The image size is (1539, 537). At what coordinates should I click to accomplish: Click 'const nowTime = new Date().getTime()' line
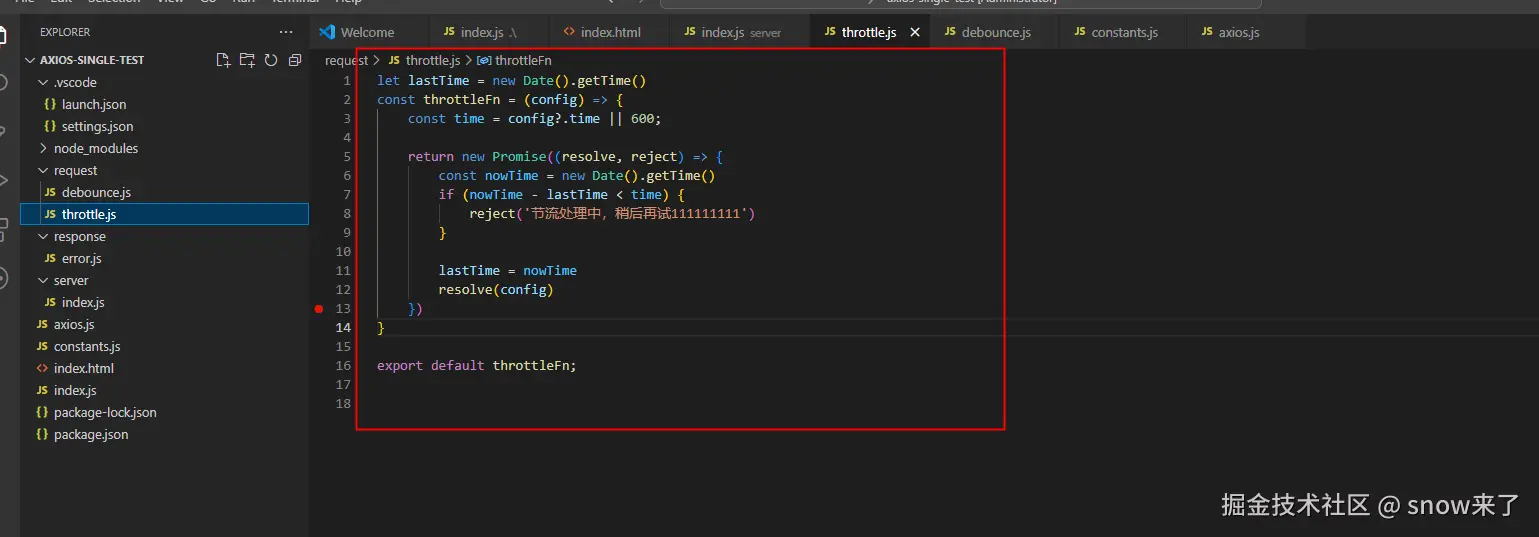point(577,176)
